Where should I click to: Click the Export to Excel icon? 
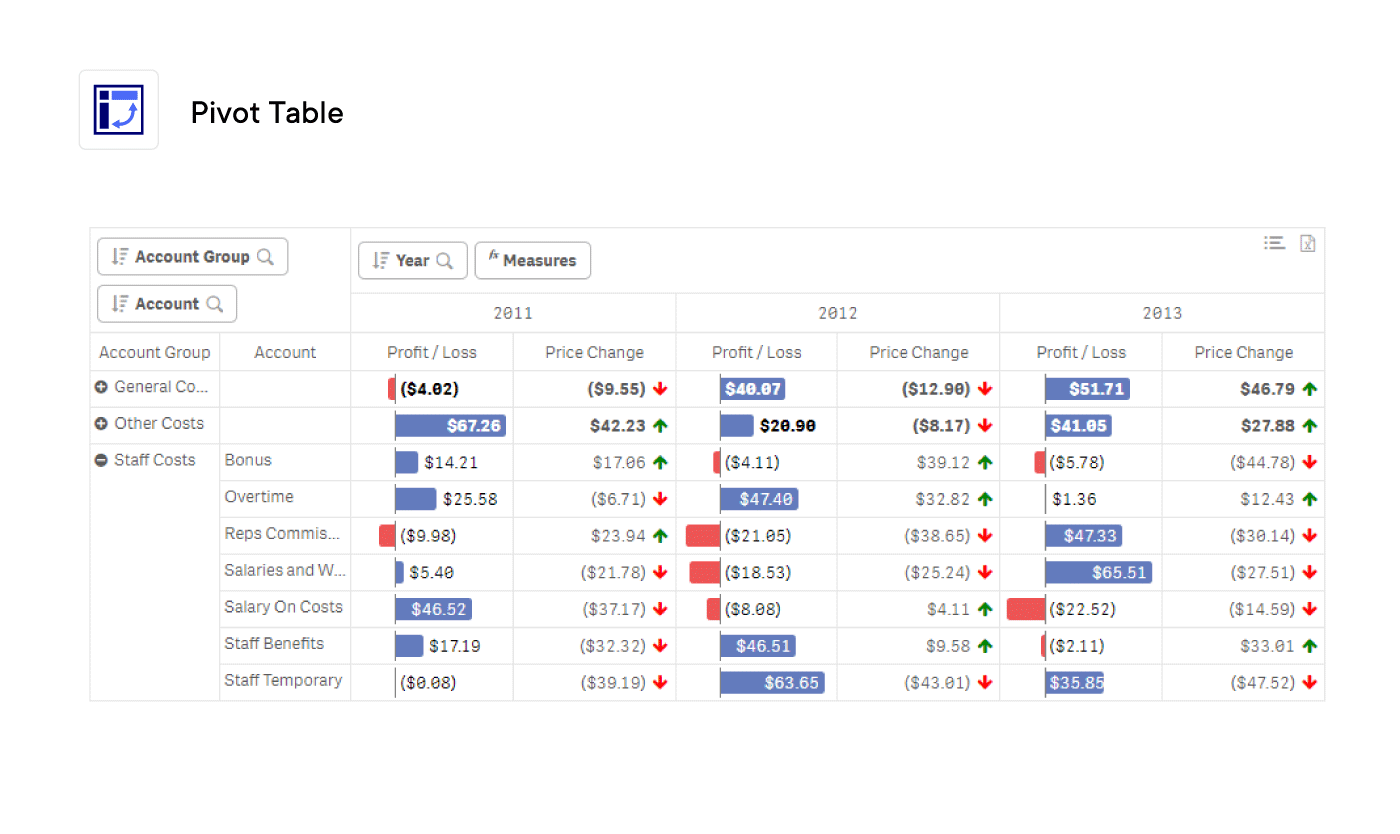point(1308,242)
